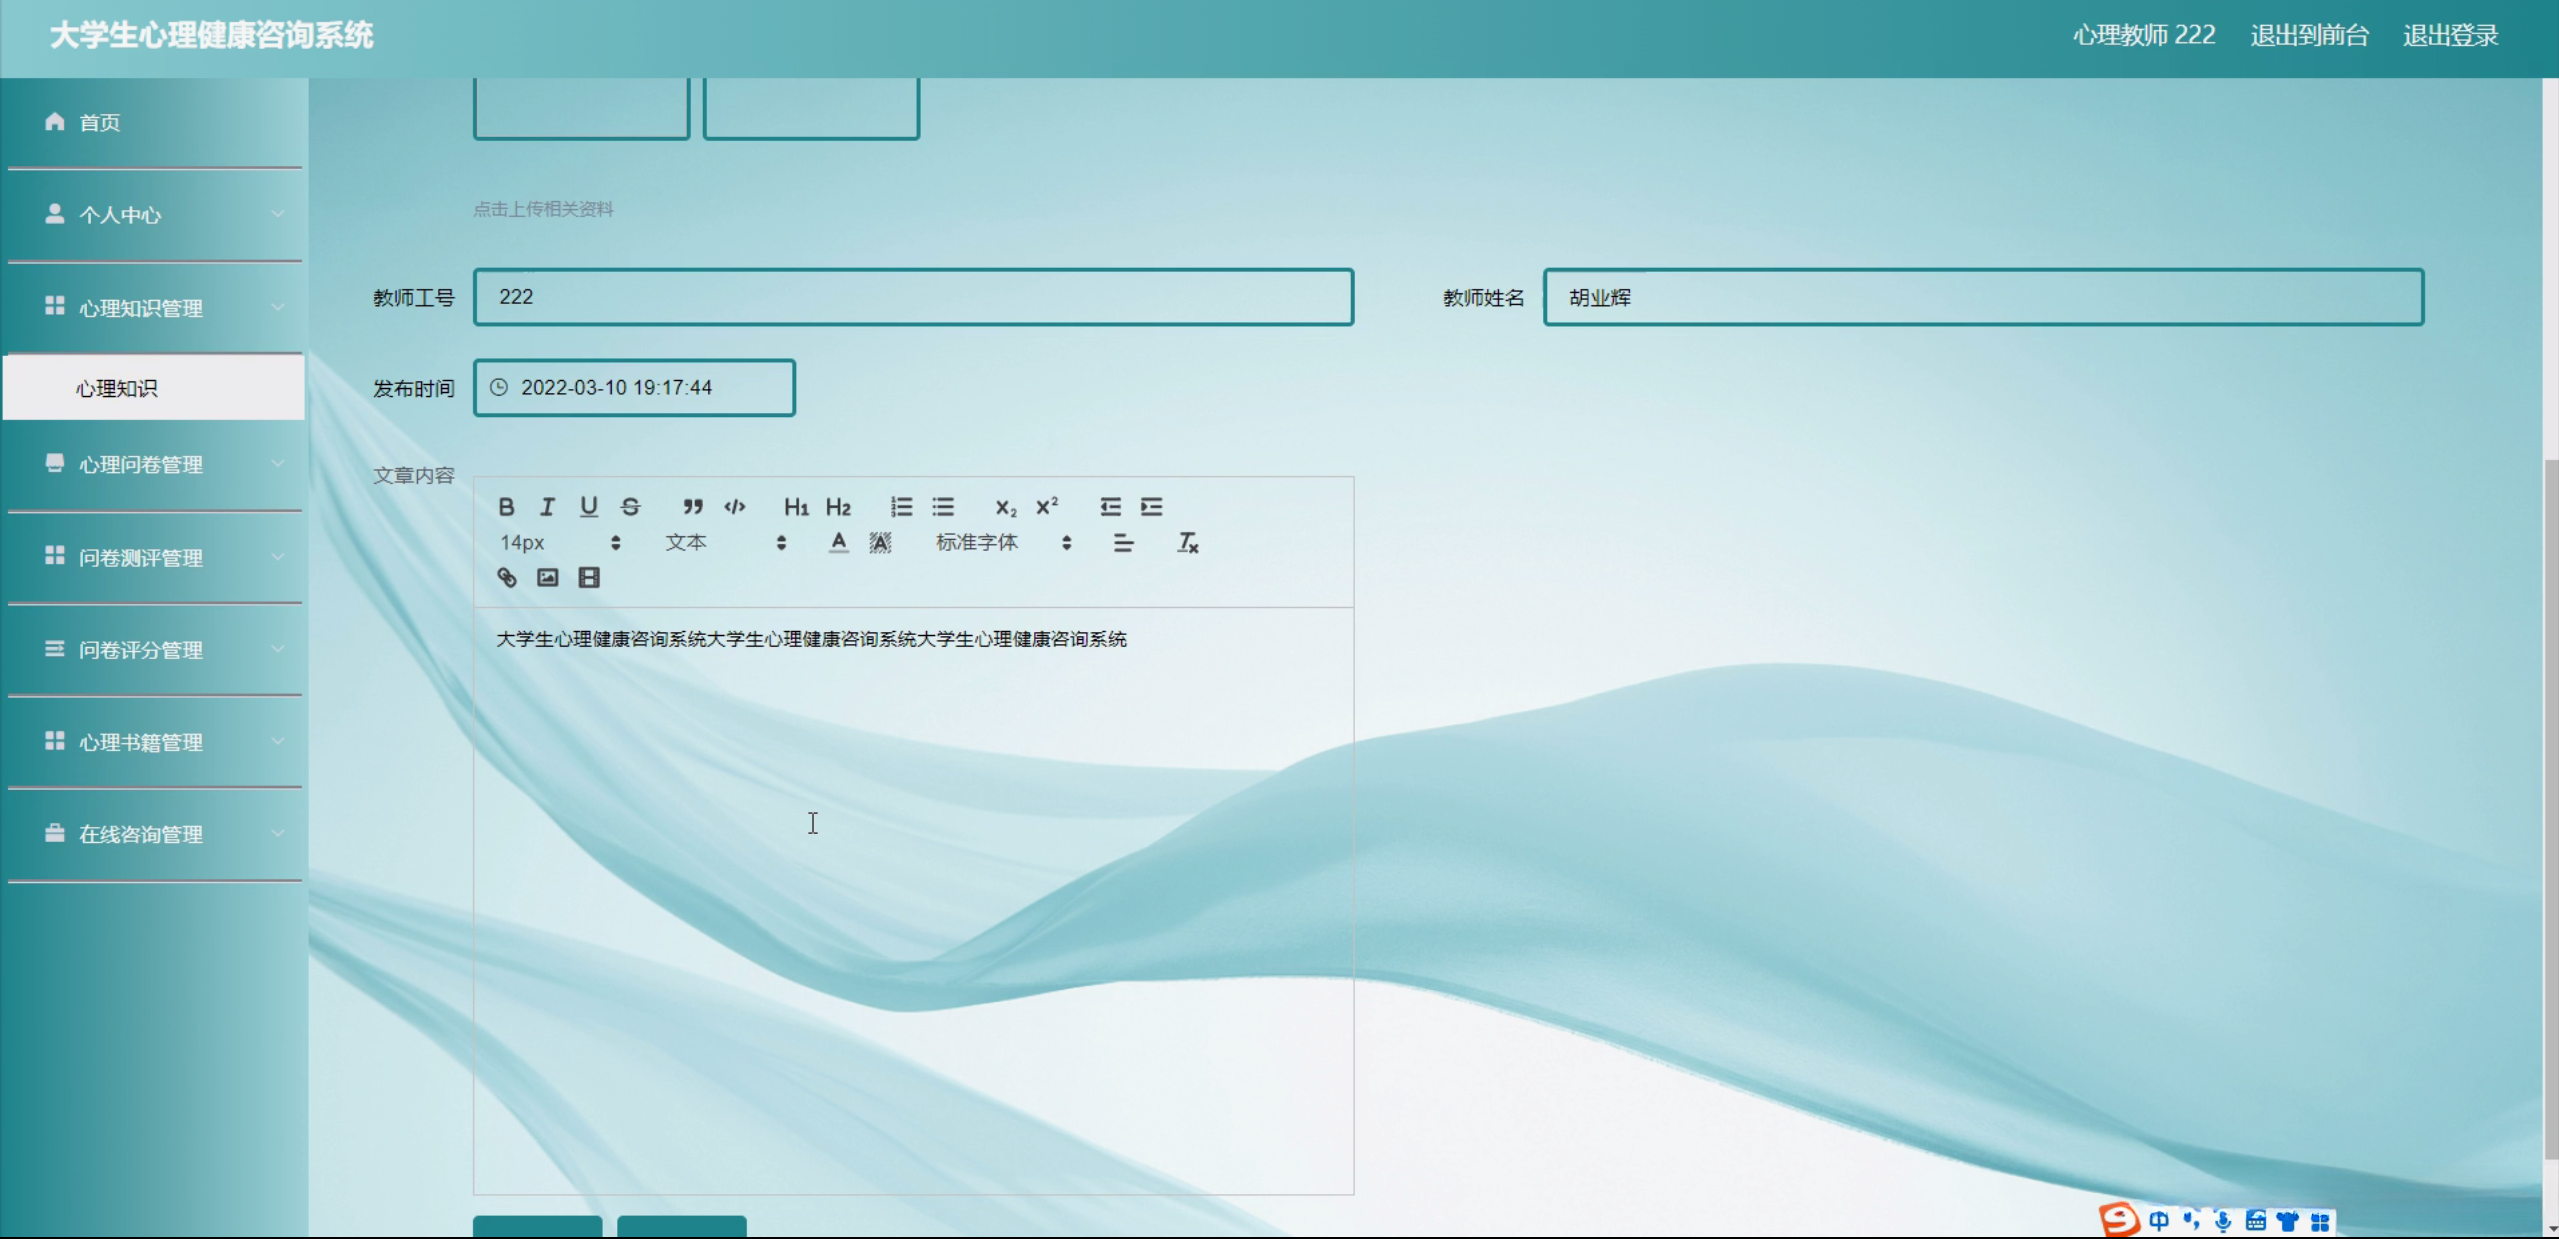Insert a code block

(x=735, y=507)
